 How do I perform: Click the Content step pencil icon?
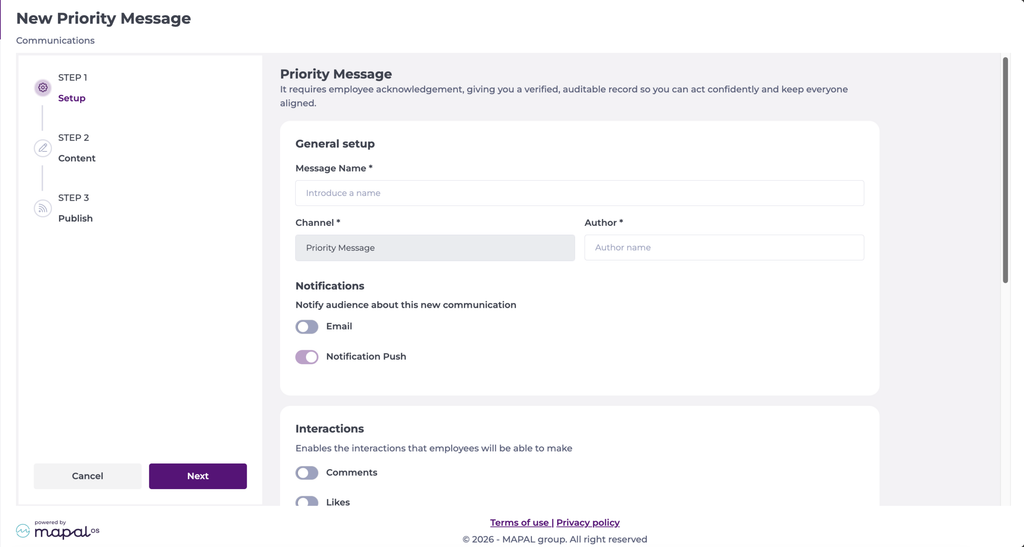tap(42, 148)
